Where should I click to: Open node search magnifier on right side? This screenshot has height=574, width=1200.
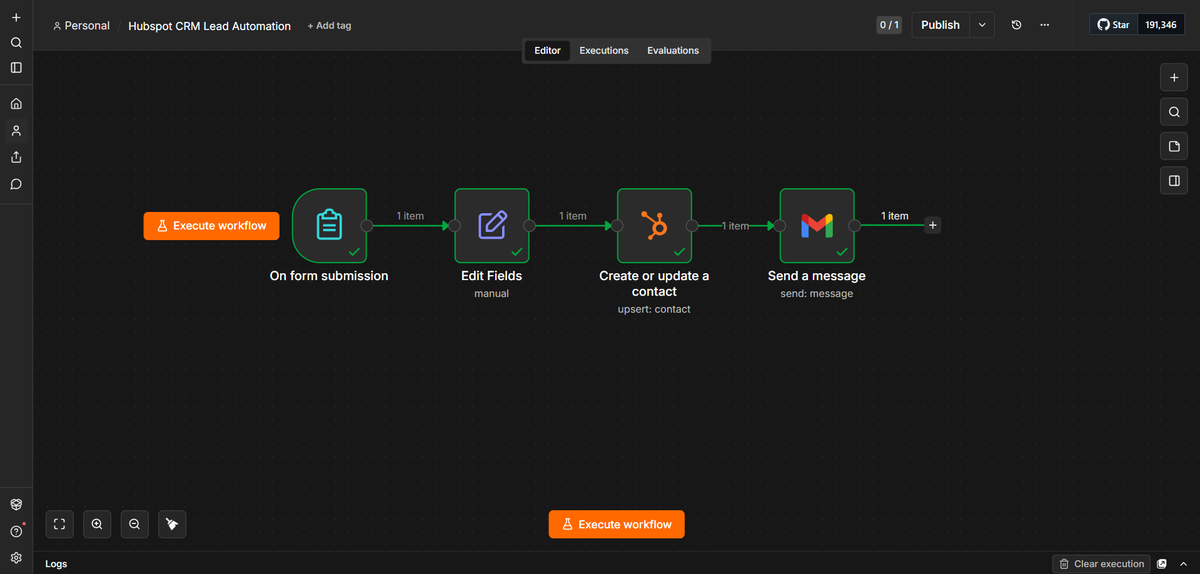point(1174,112)
